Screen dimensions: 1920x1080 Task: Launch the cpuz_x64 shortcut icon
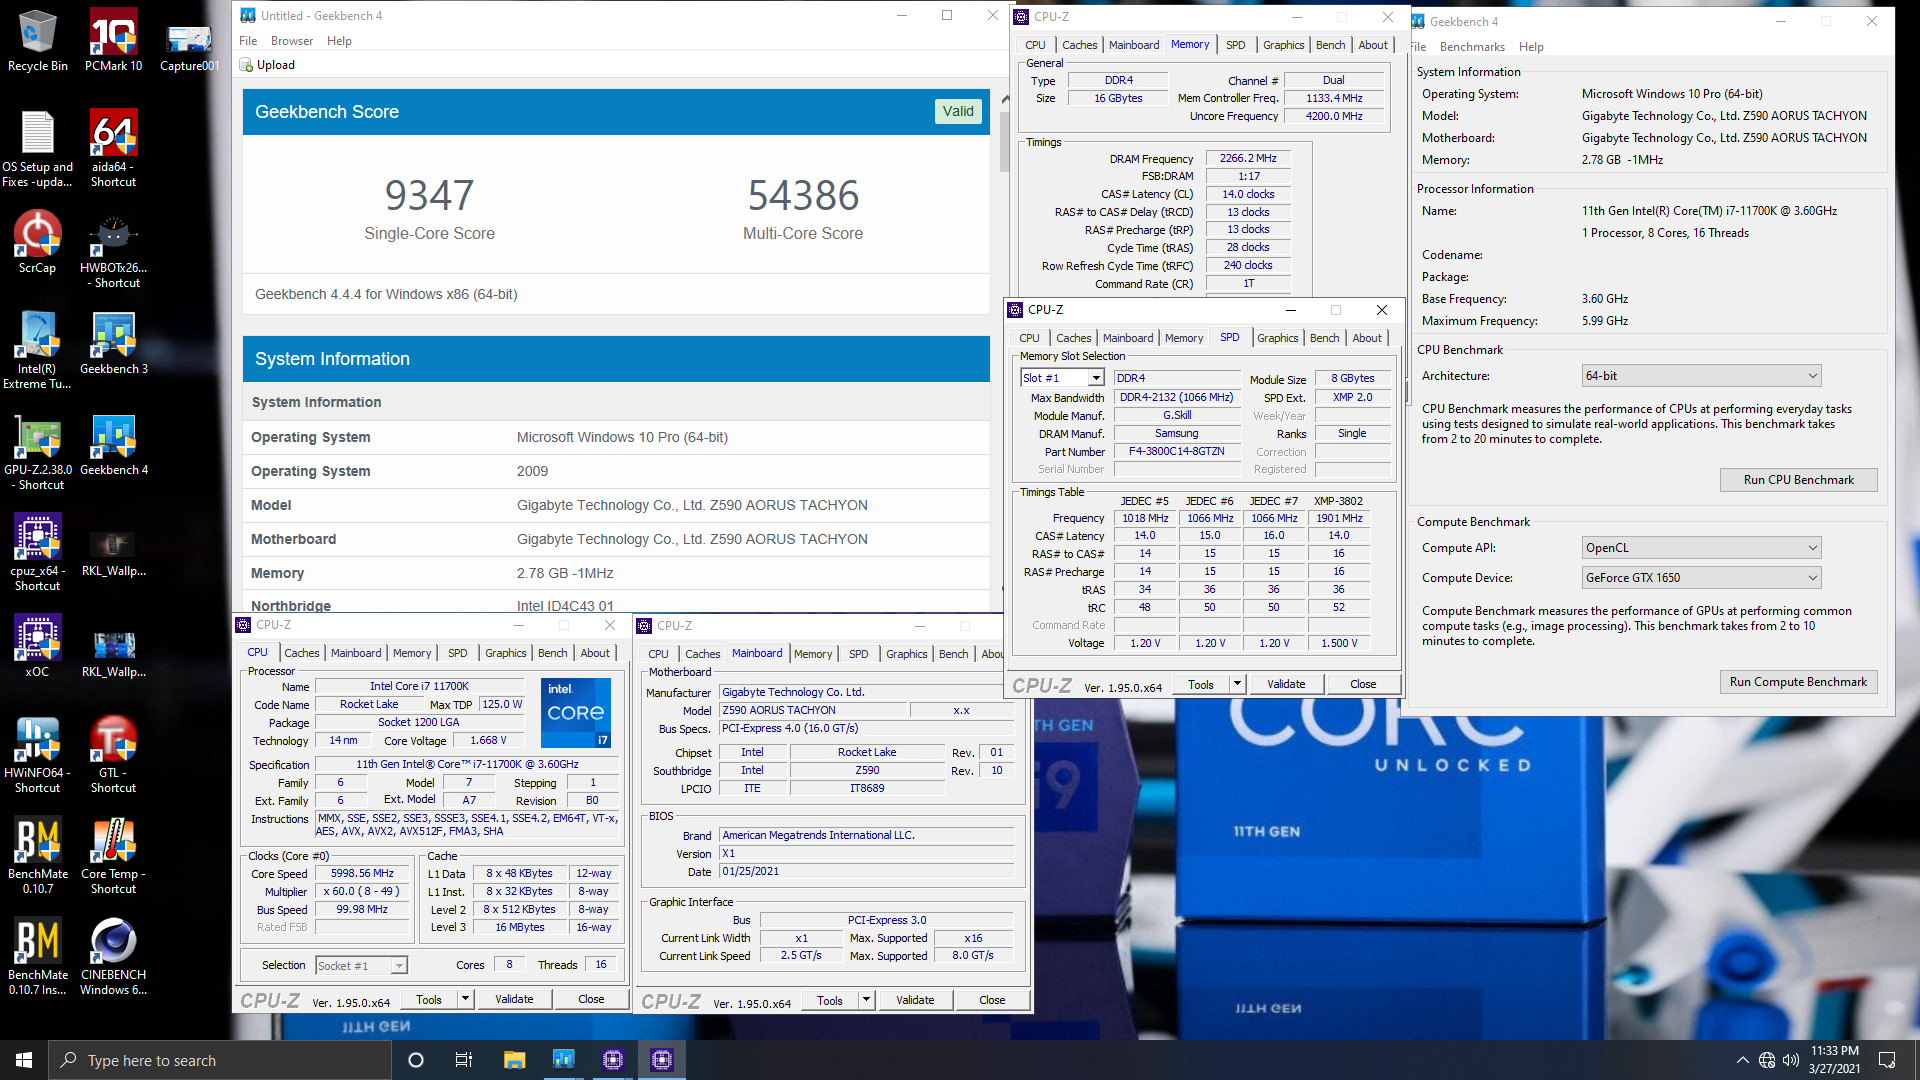point(37,553)
